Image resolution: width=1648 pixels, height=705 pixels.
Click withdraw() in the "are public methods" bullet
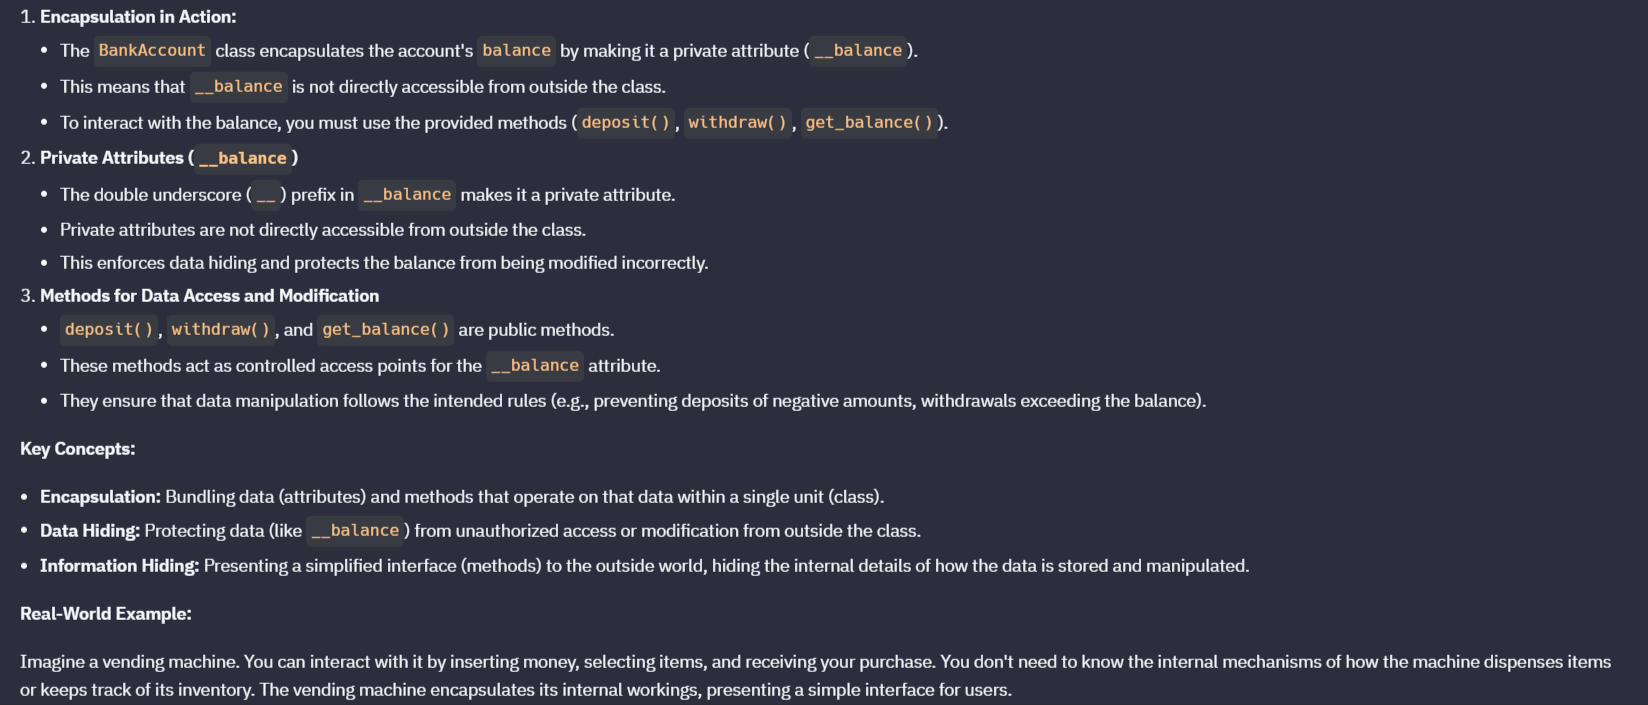[x=220, y=330]
